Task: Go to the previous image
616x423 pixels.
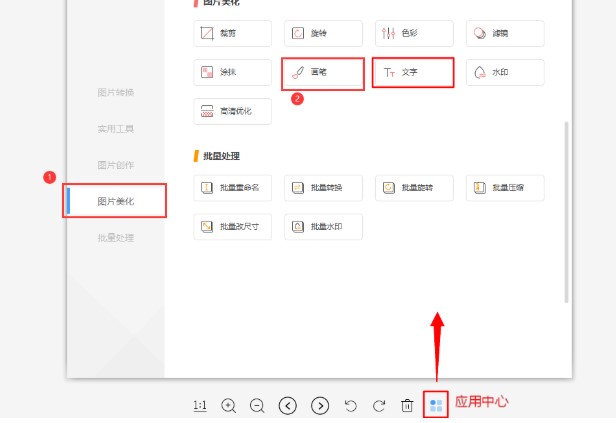Action: tap(288, 405)
